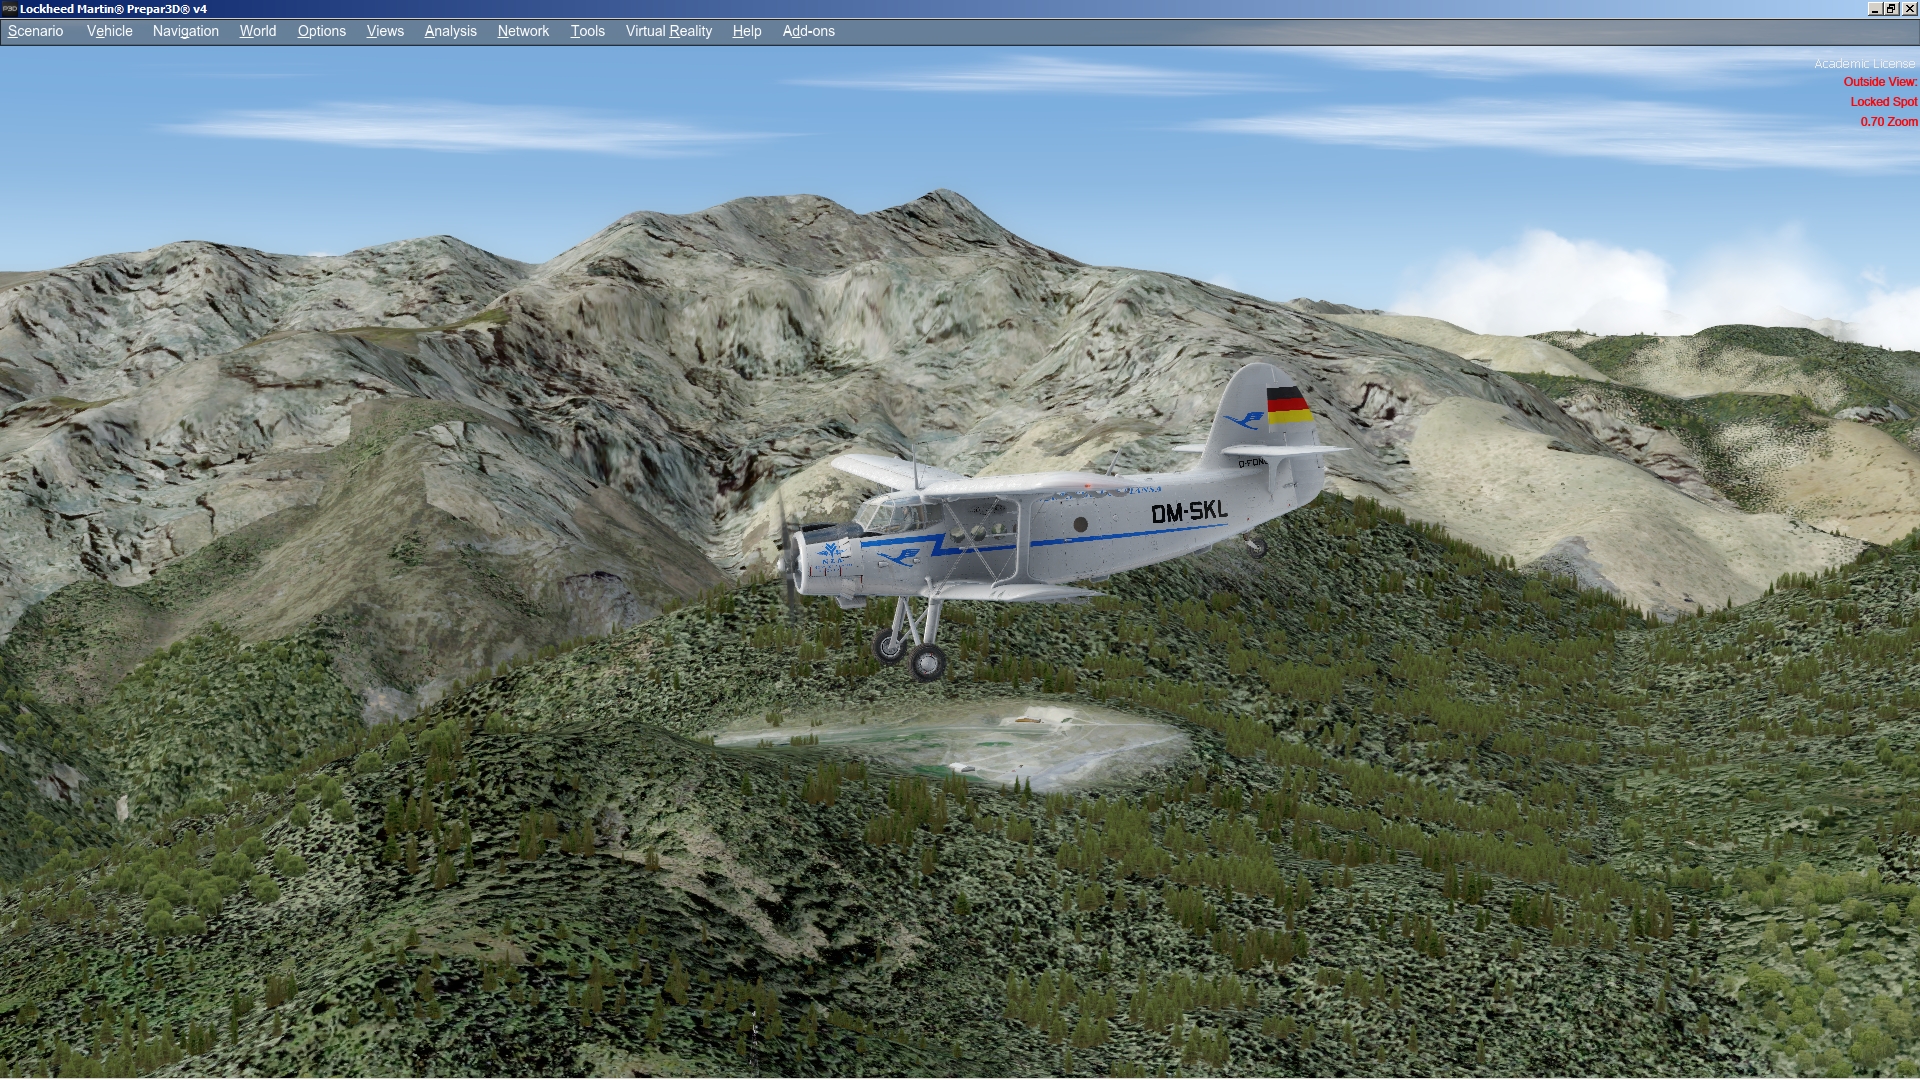This screenshot has width=1920, height=1080.
Task: Click the '0.70 Zoom' overlay text
Action: tap(1888, 122)
